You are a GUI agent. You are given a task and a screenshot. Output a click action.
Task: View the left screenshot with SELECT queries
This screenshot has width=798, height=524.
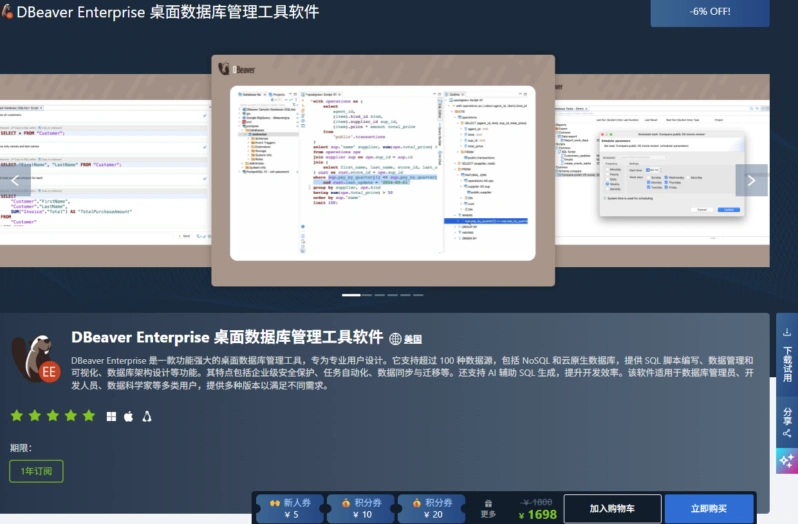(x=105, y=170)
